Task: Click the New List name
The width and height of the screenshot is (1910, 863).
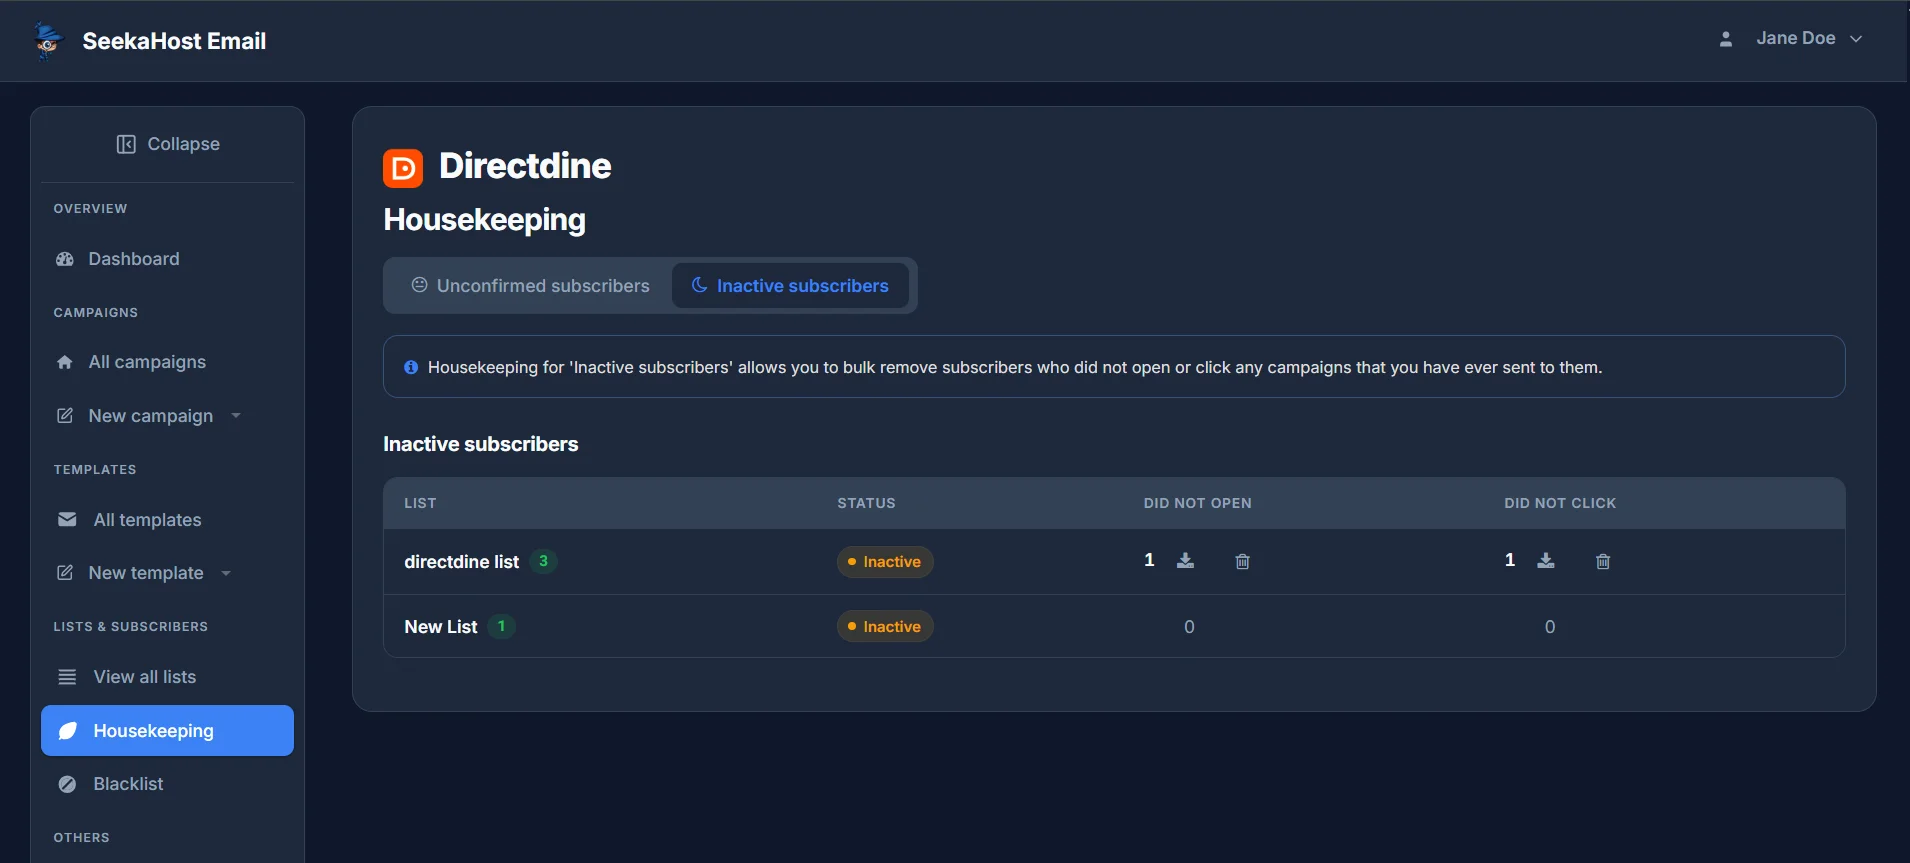Action: pyautogui.click(x=441, y=627)
